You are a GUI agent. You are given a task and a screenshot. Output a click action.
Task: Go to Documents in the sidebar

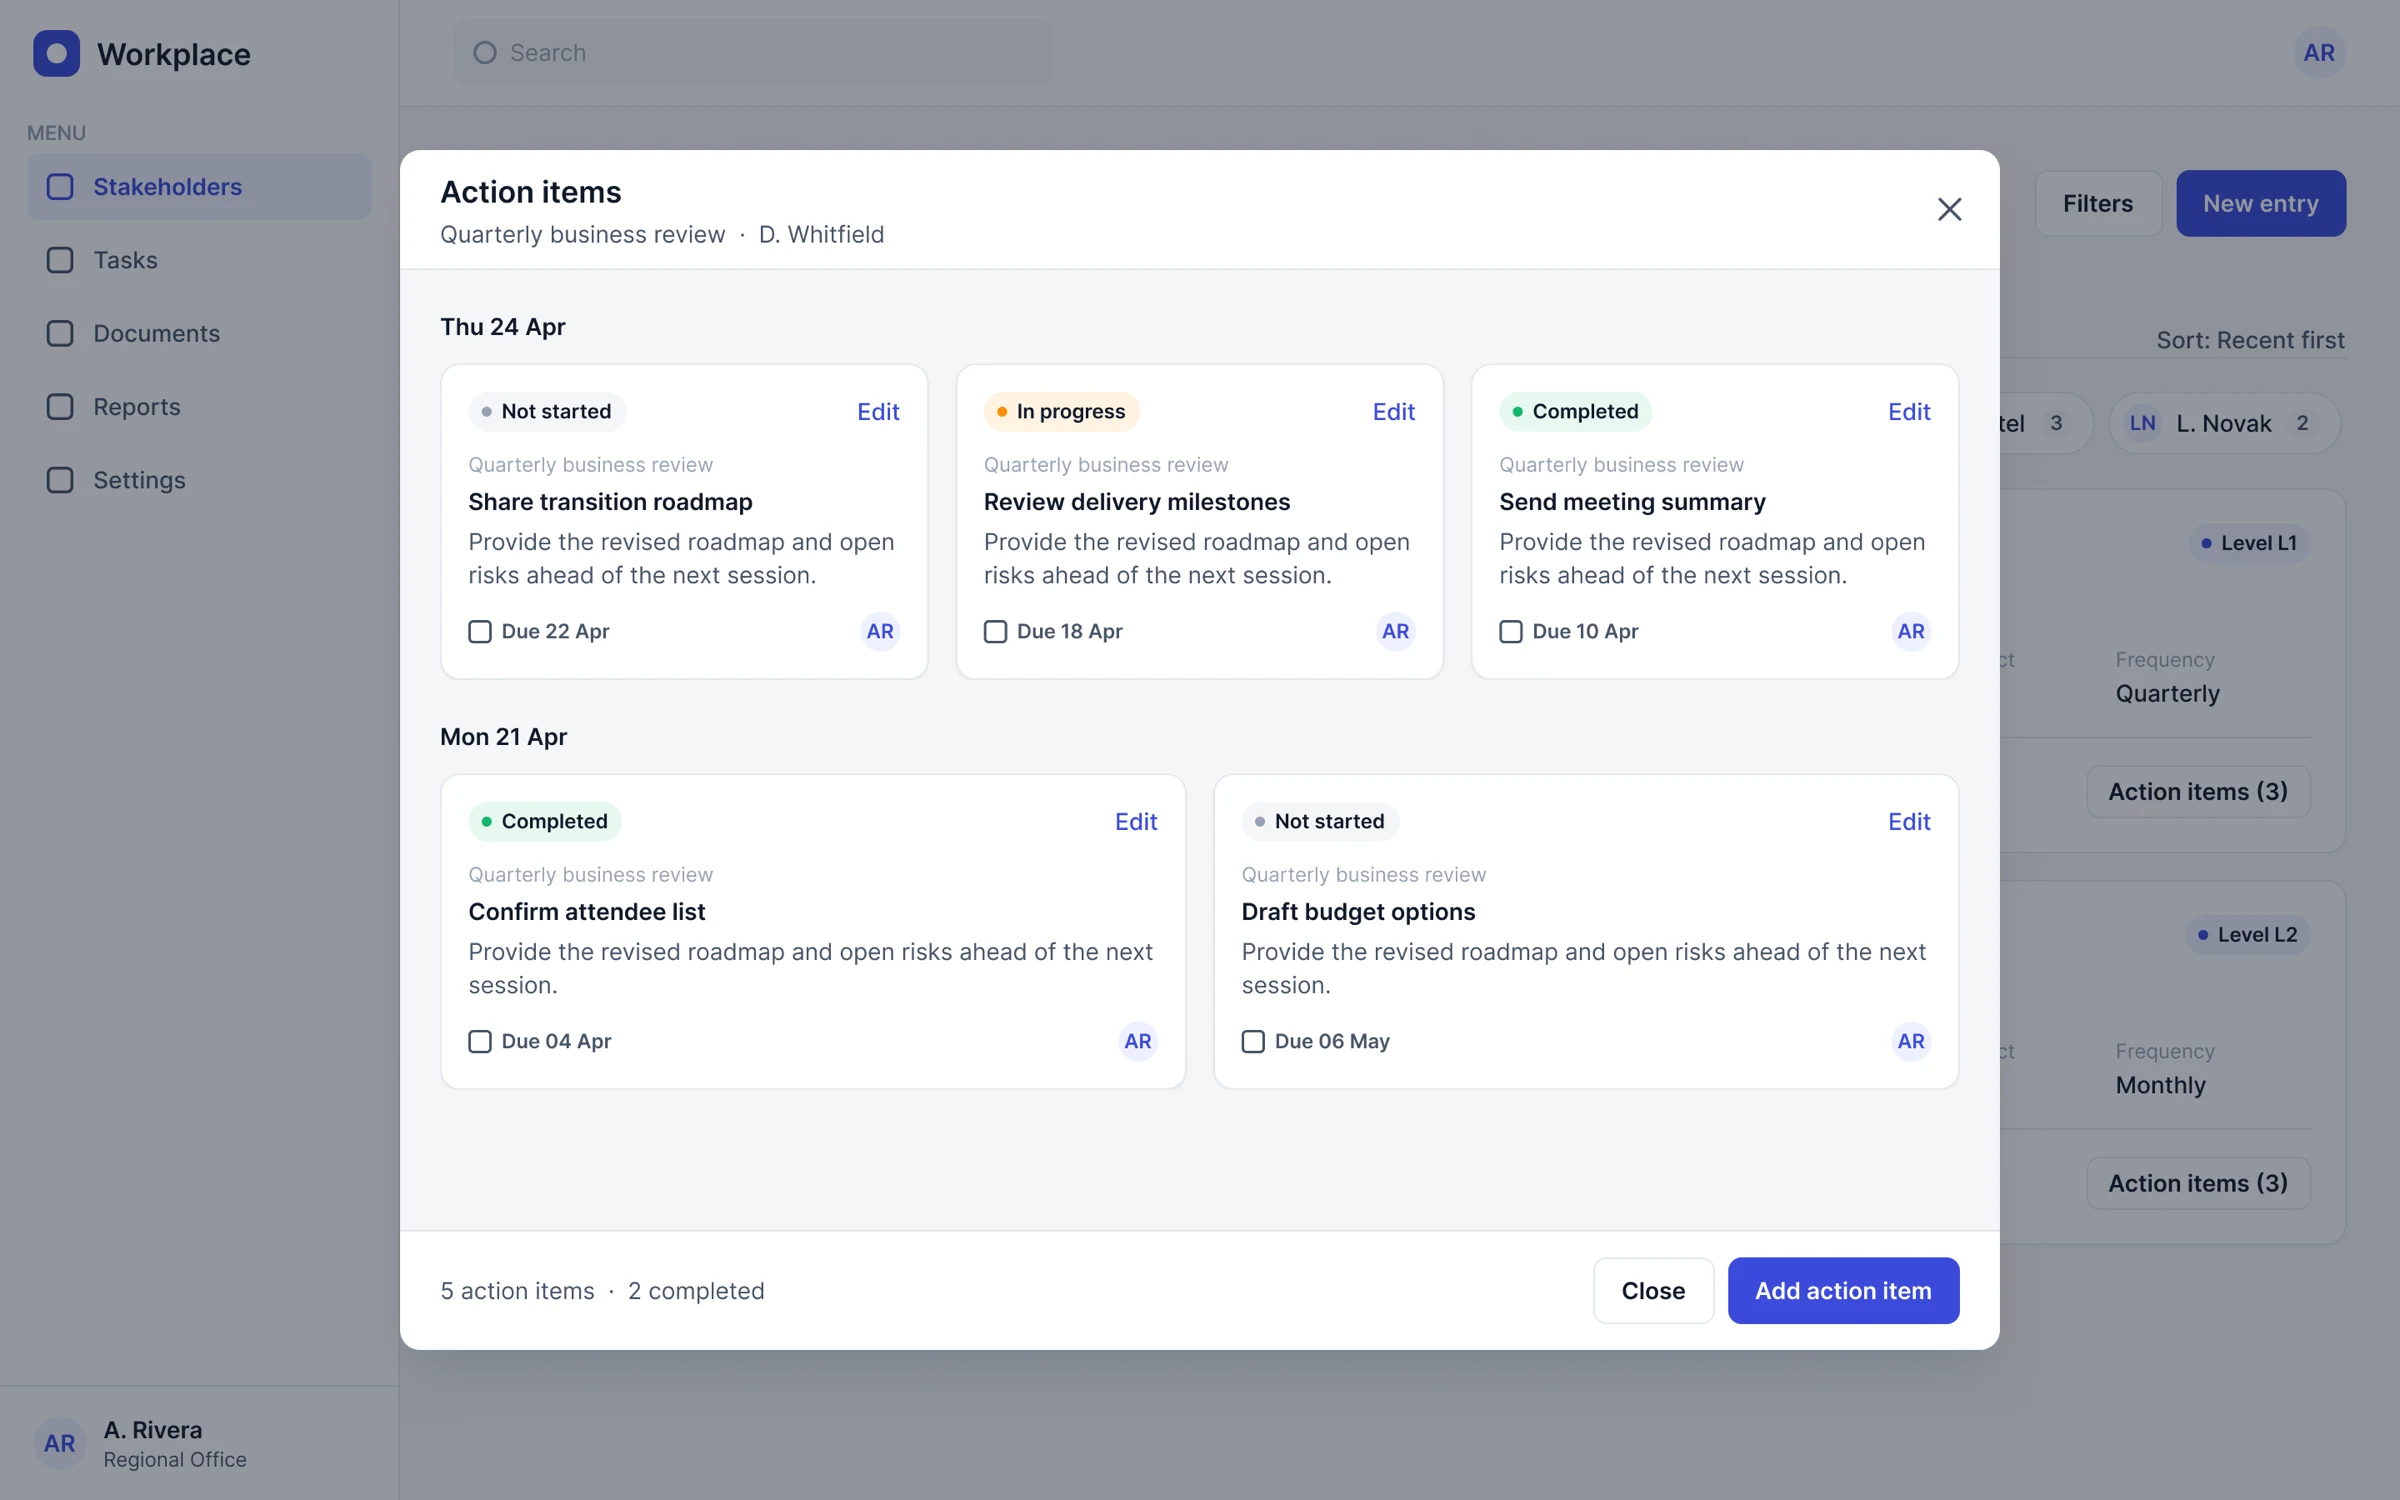[199, 333]
